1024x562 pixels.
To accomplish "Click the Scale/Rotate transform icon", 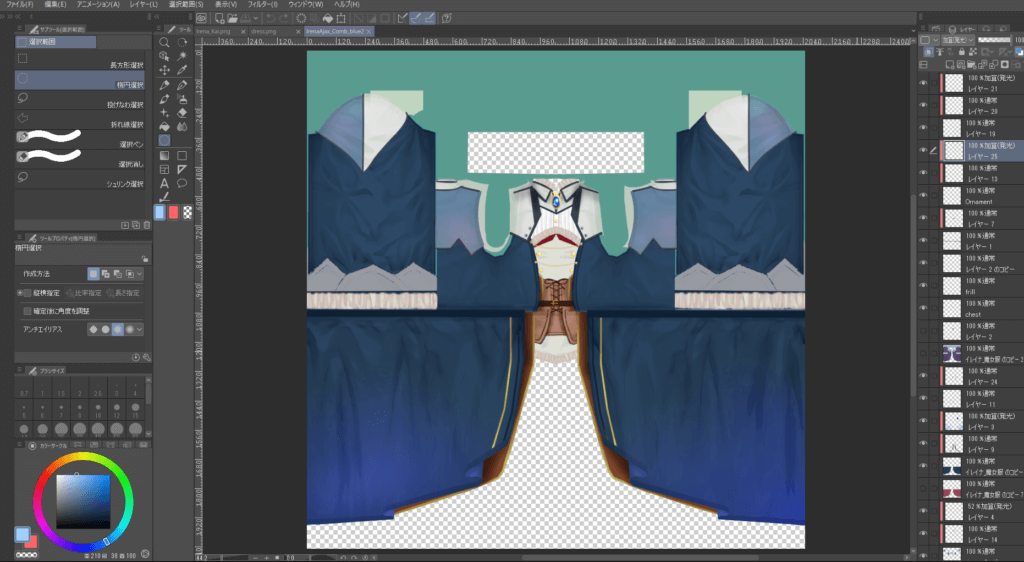I will coord(341,18).
